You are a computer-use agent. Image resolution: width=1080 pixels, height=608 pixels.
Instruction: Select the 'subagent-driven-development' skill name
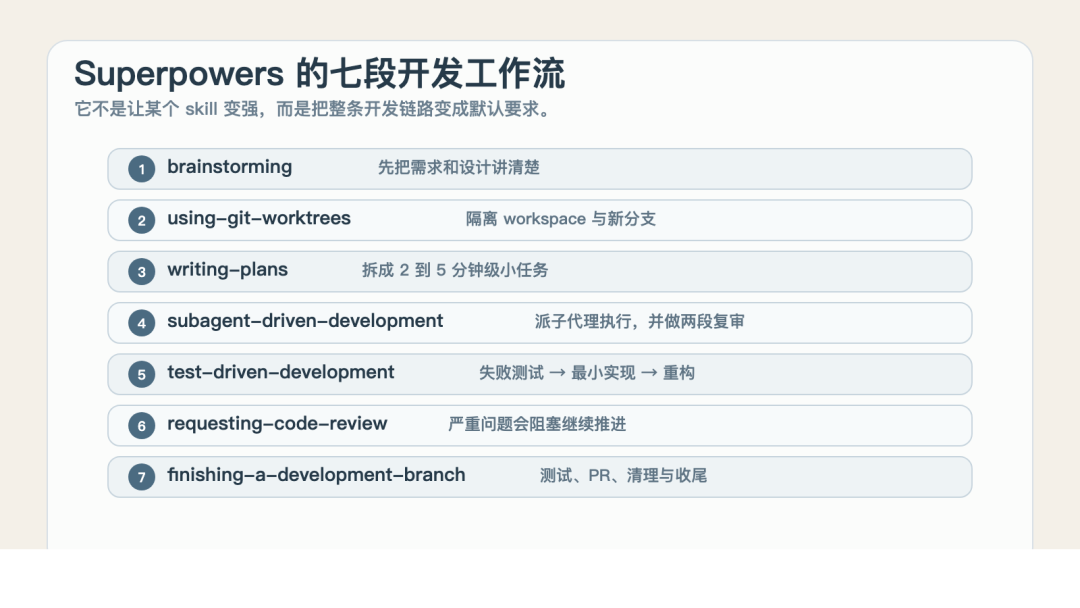click(x=305, y=322)
